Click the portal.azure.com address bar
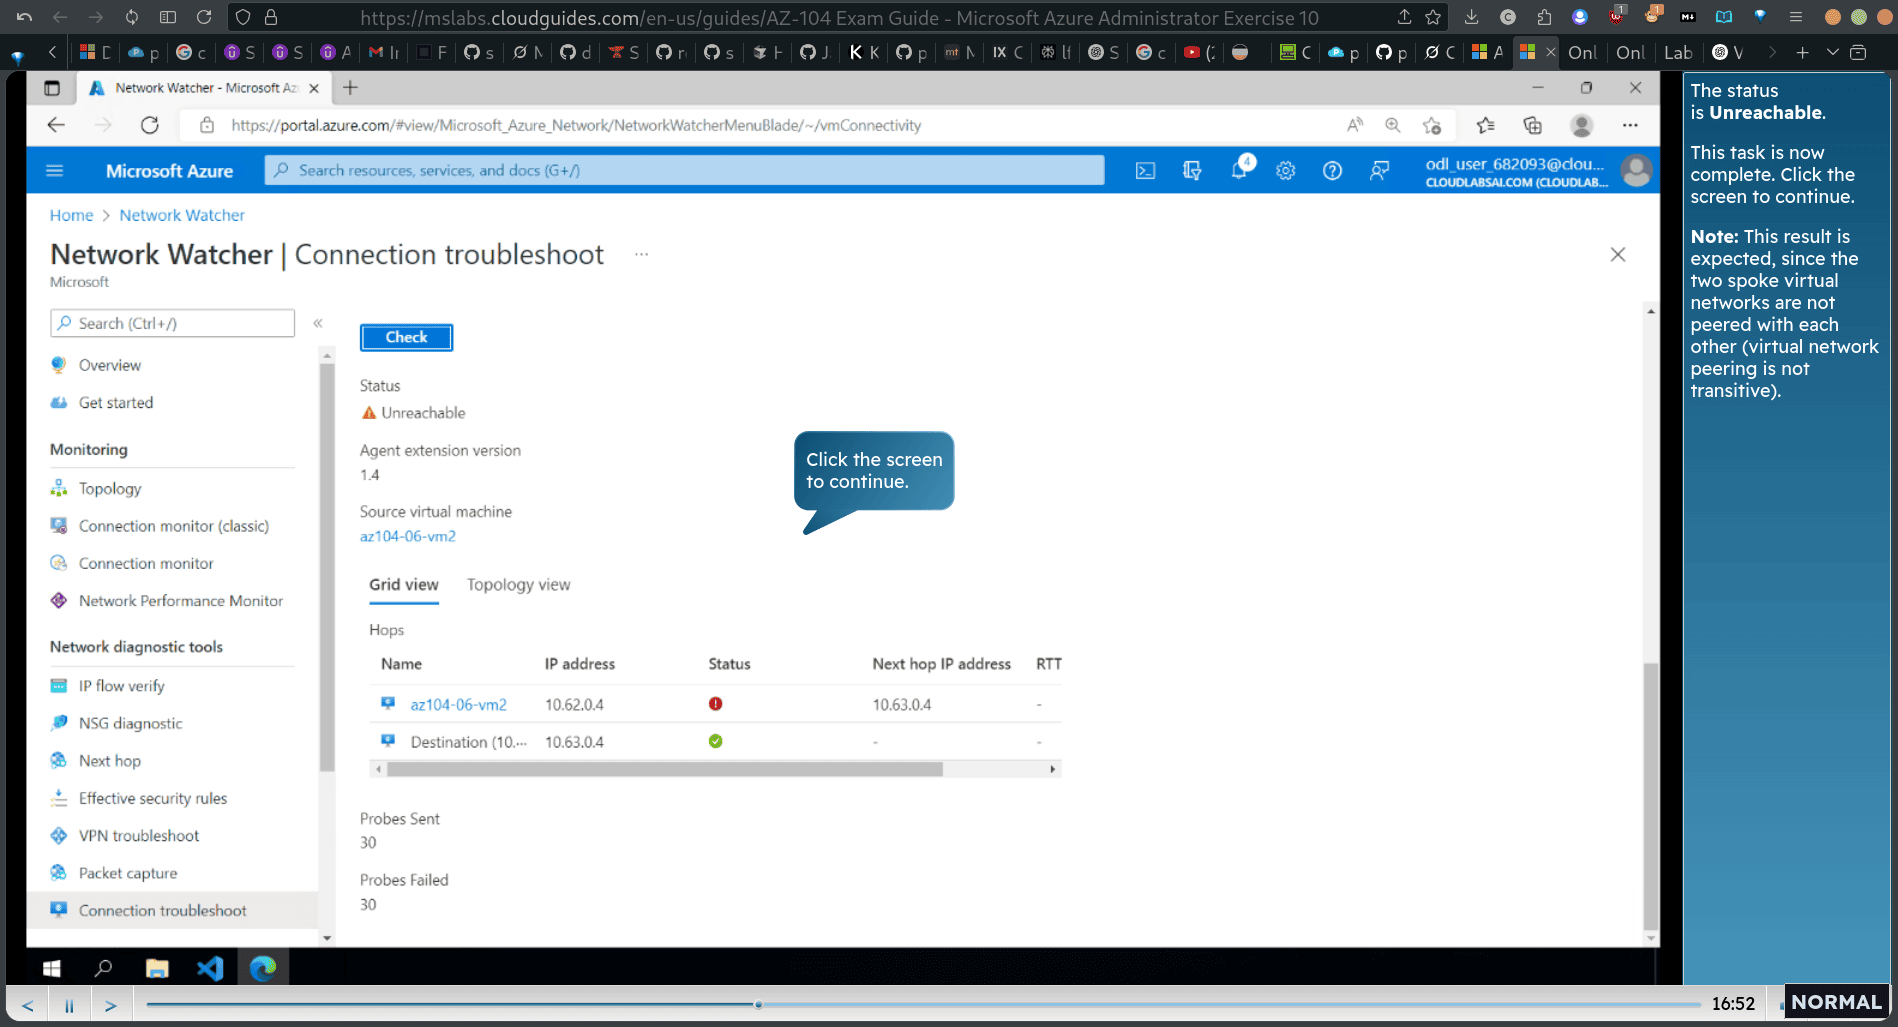1898x1027 pixels. (575, 125)
